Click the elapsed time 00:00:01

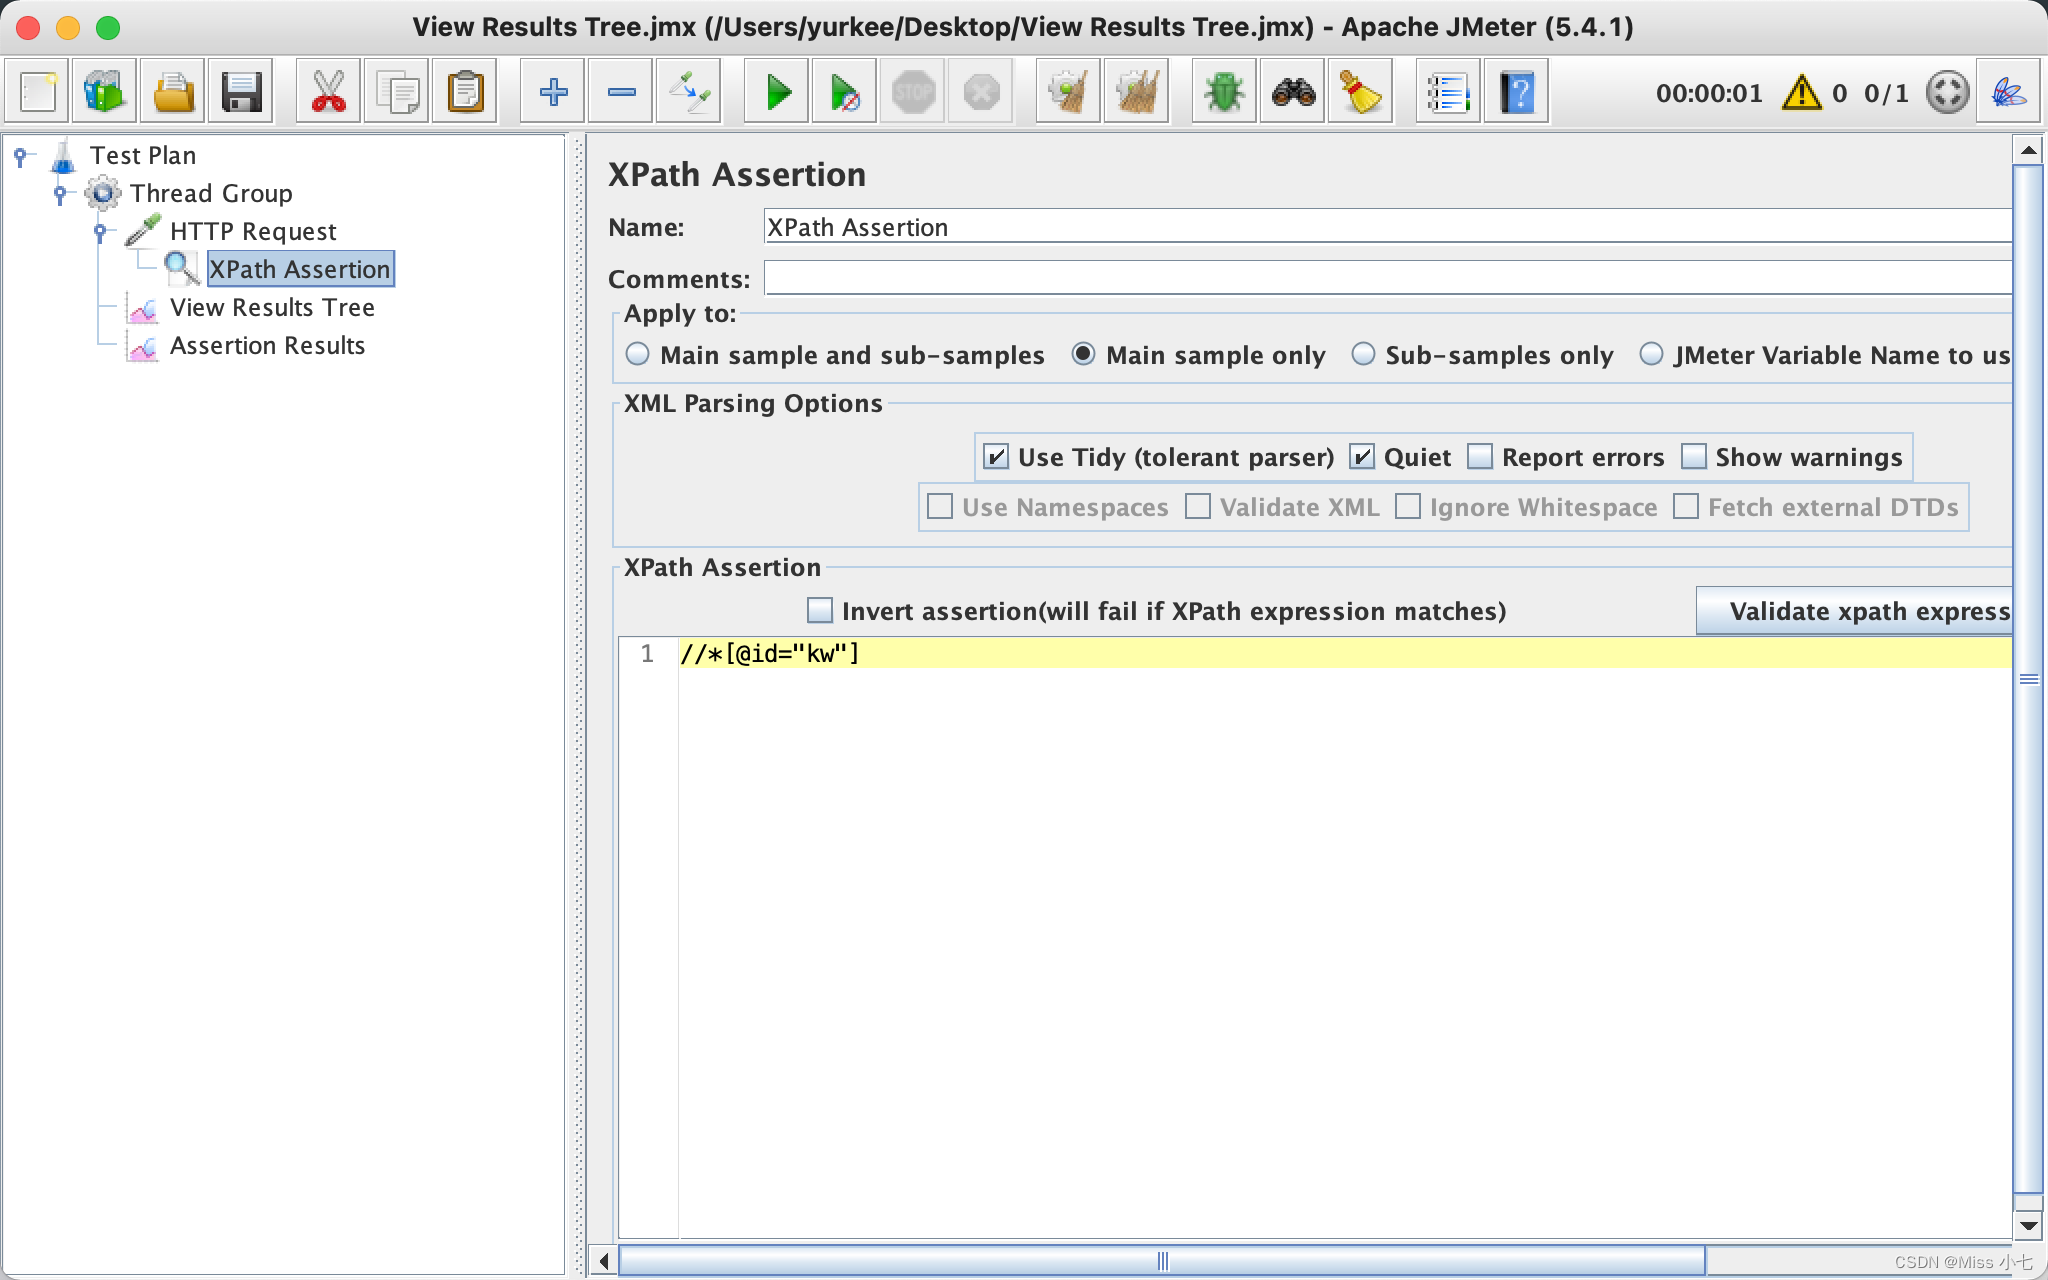click(x=1708, y=93)
